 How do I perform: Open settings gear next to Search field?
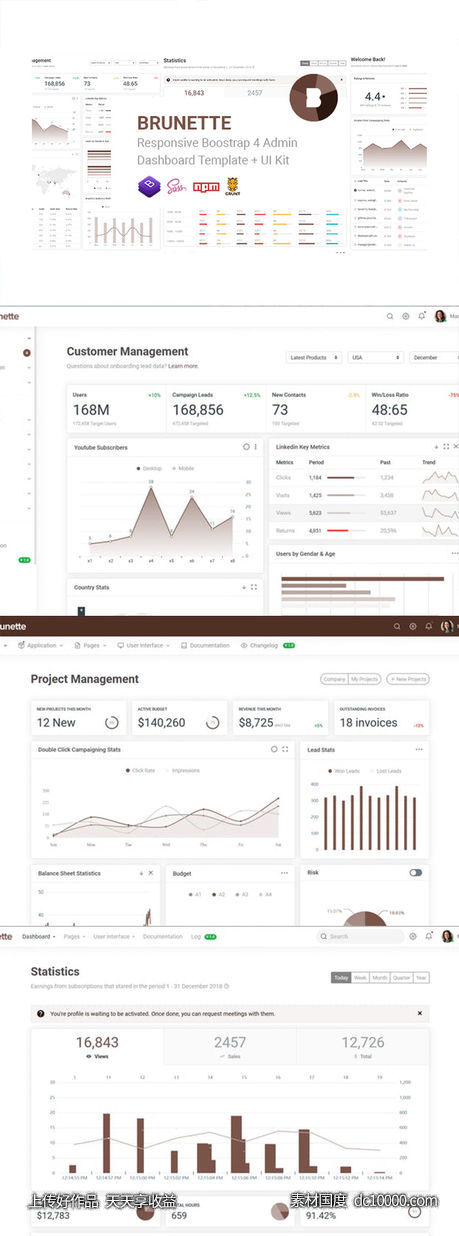pos(413,937)
